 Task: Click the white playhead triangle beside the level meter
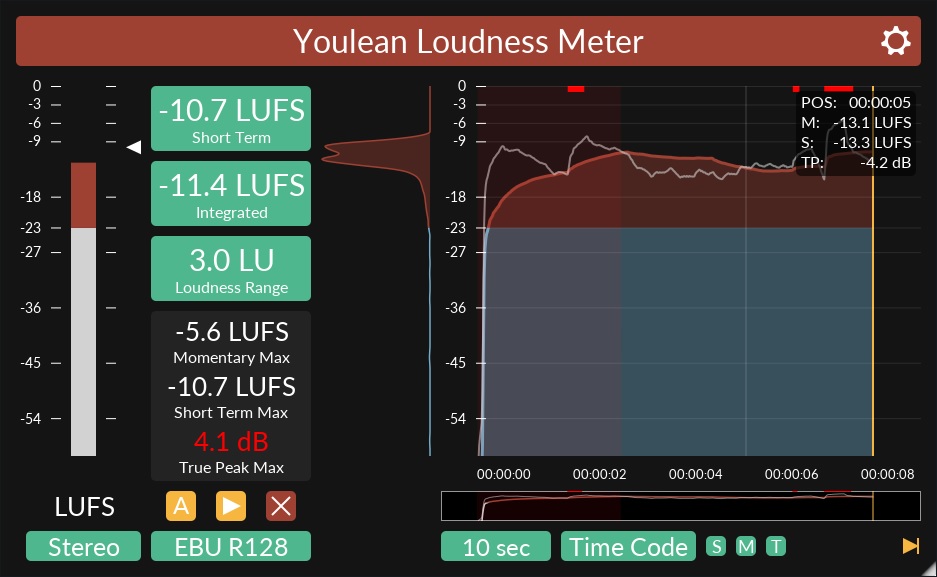click(x=134, y=146)
